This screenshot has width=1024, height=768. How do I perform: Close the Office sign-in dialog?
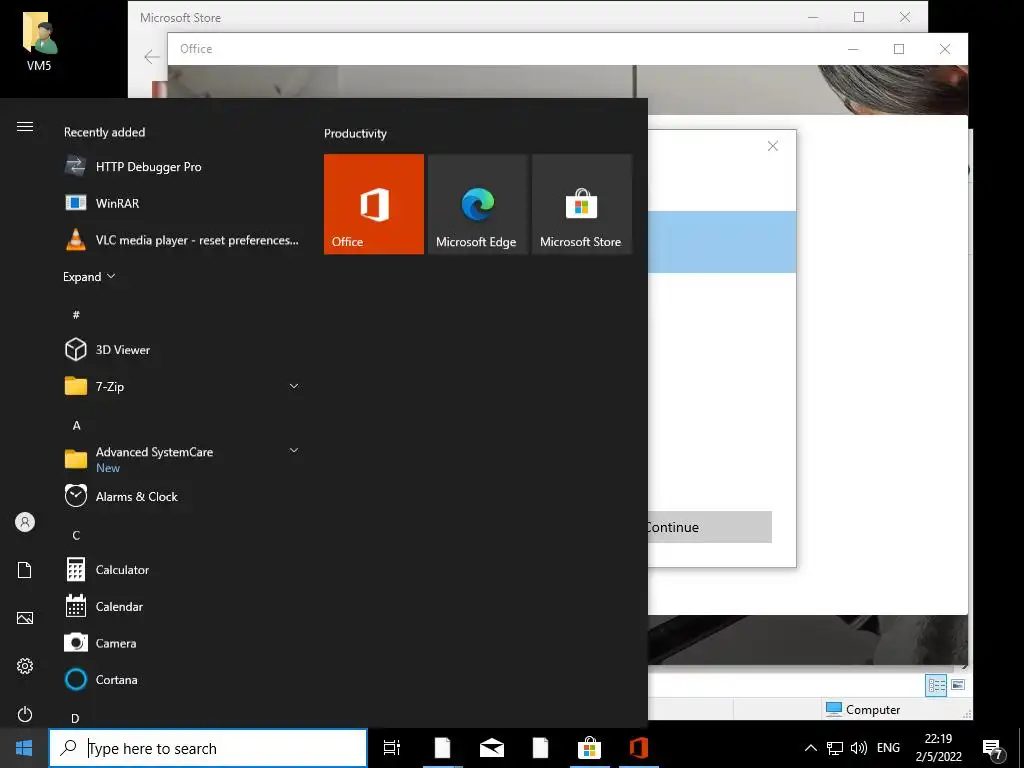coord(773,146)
